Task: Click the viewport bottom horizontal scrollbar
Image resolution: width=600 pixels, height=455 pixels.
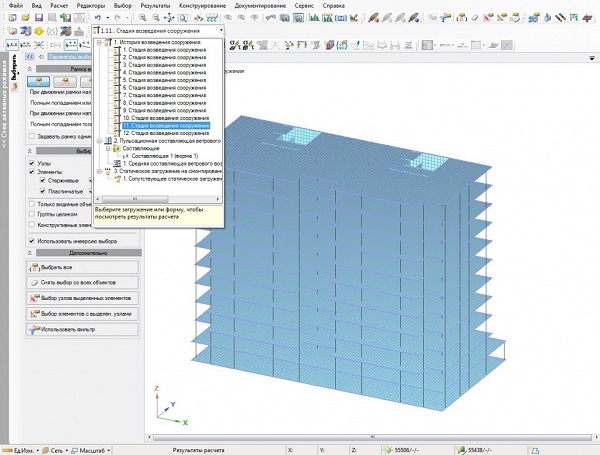Action: [x=372, y=437]
